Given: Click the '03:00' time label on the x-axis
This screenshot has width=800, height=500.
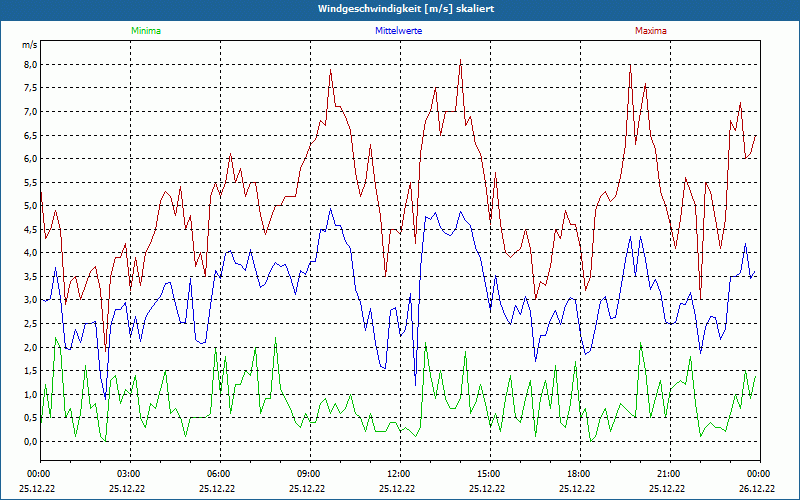Looking at the screenshot, I should point(129,474).
